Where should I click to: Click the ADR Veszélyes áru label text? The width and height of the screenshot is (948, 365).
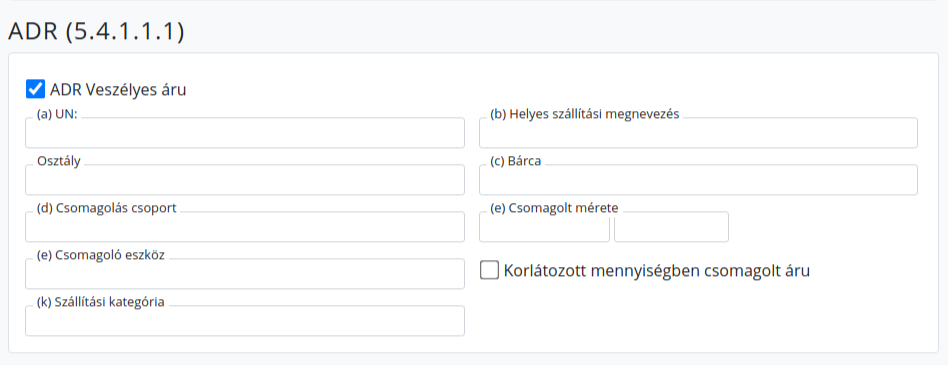tap(118, 89)
